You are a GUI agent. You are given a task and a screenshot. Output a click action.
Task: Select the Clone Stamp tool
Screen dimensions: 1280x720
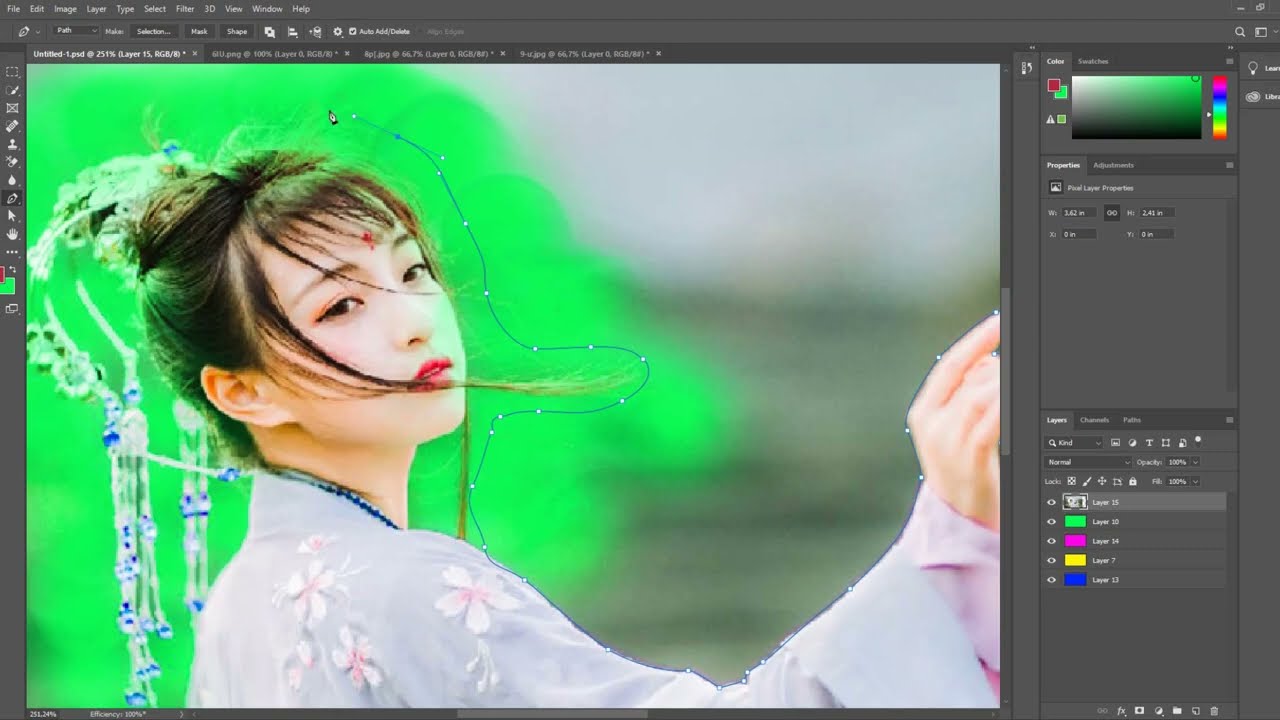tap(12, 144)
